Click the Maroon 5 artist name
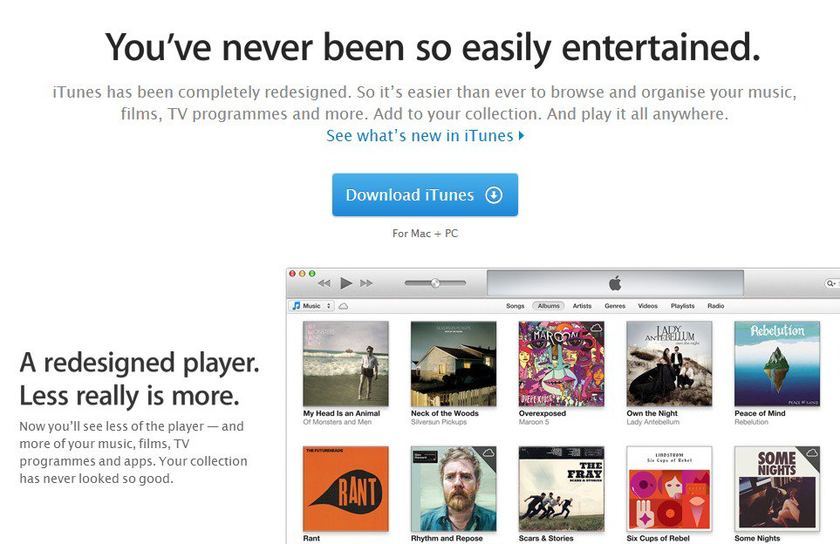Screen dimensions: 840x544 (534, 422)
